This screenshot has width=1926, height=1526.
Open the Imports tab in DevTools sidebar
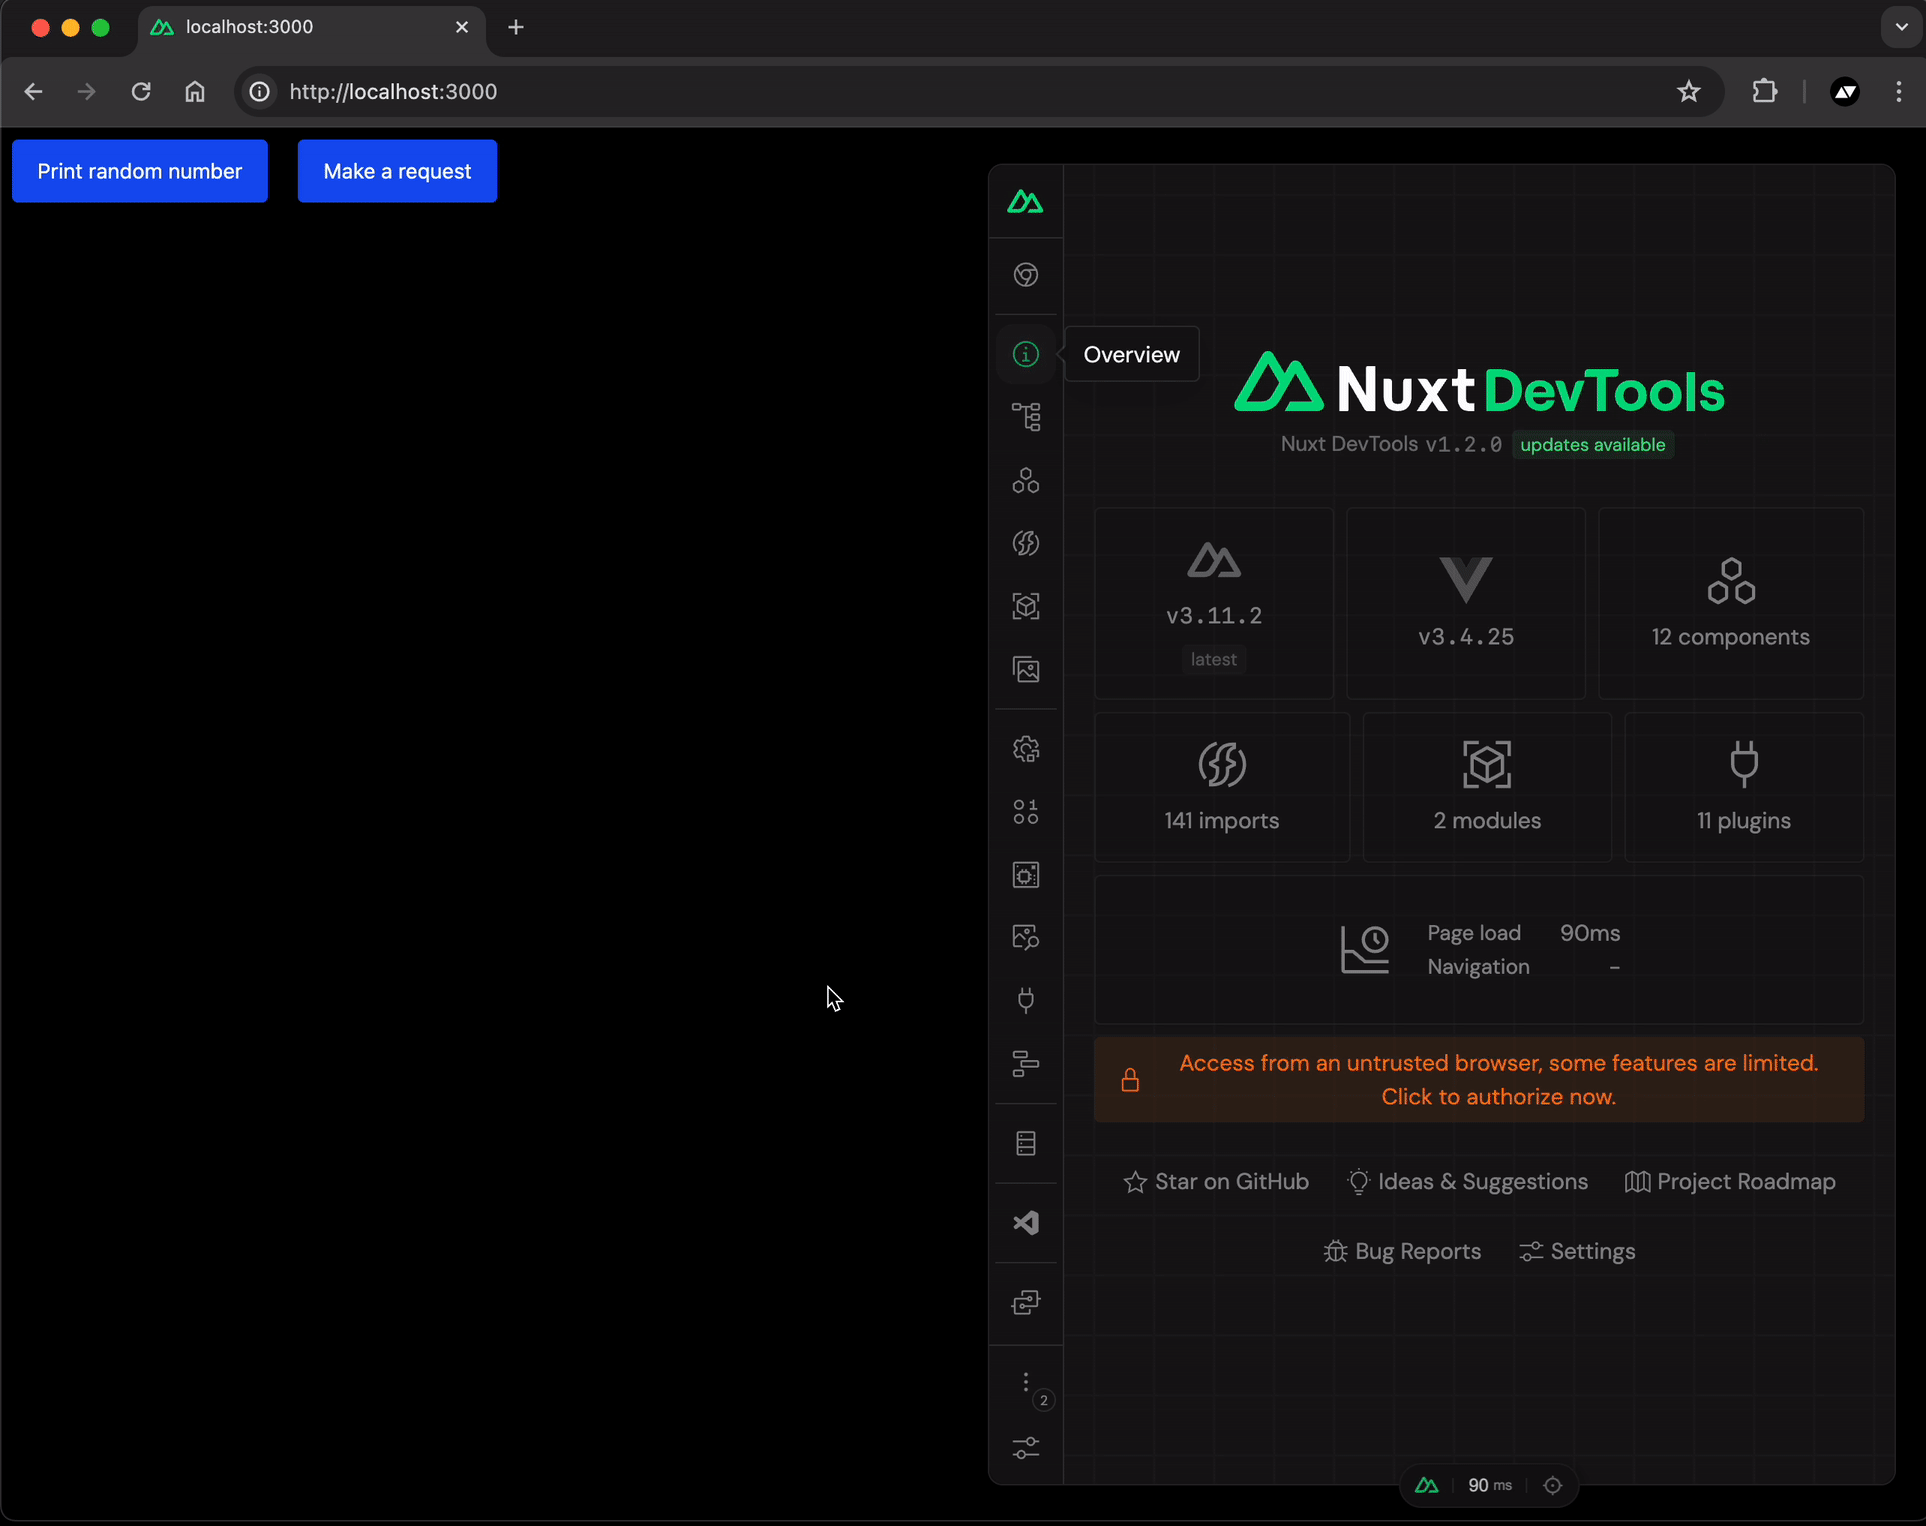point(1026,543)
